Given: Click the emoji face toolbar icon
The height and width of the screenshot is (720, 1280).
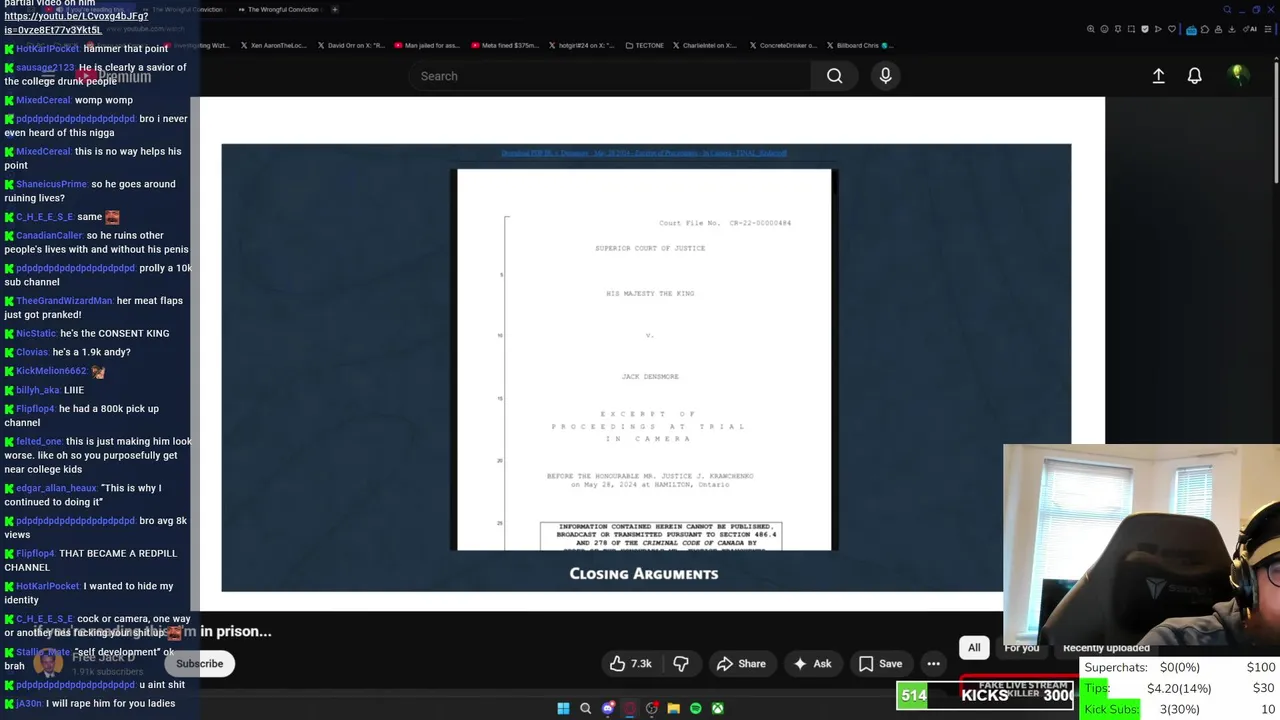Looking at the screenshot, I should (x=1105, y=29).
